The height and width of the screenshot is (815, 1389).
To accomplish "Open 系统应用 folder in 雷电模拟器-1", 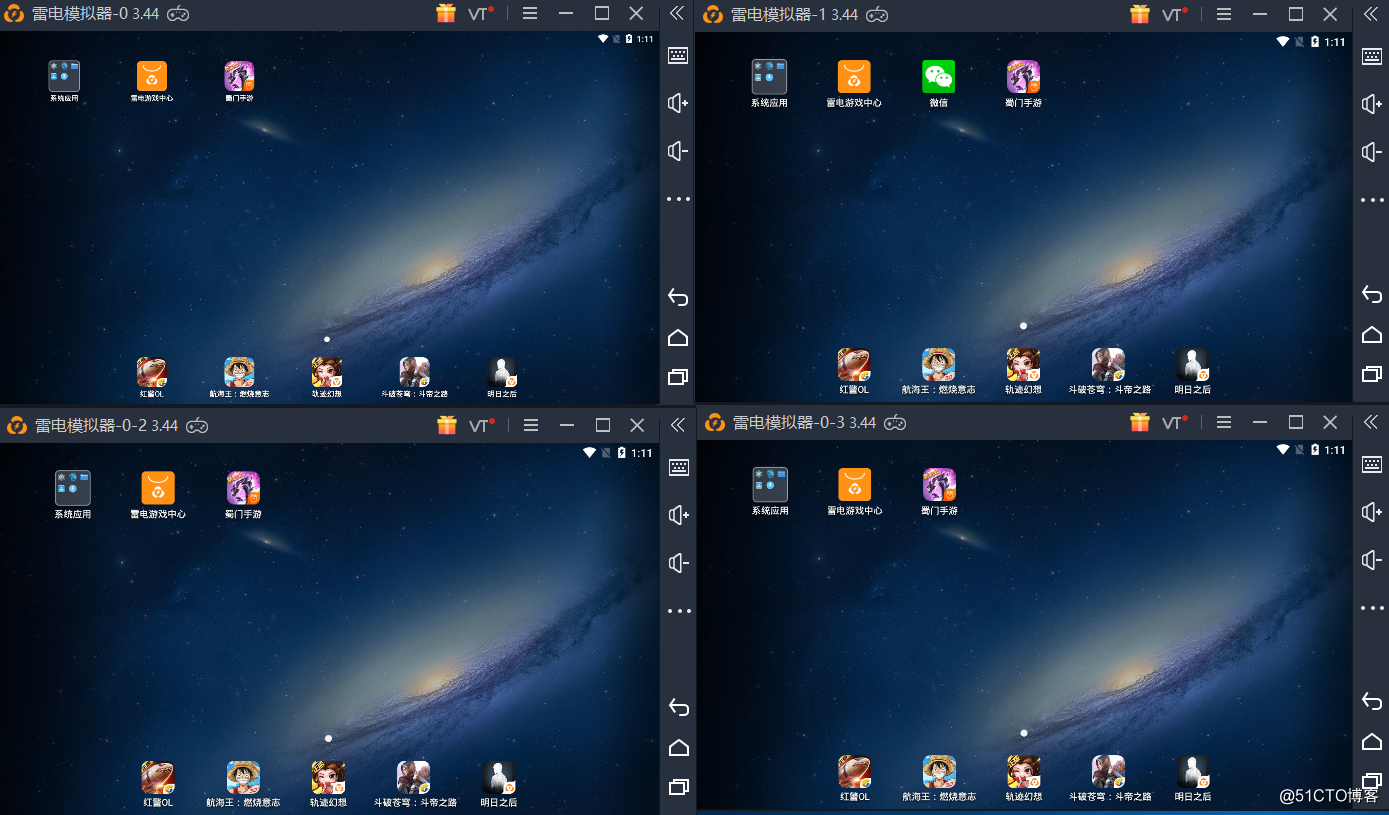I will [x=769, y=77].
